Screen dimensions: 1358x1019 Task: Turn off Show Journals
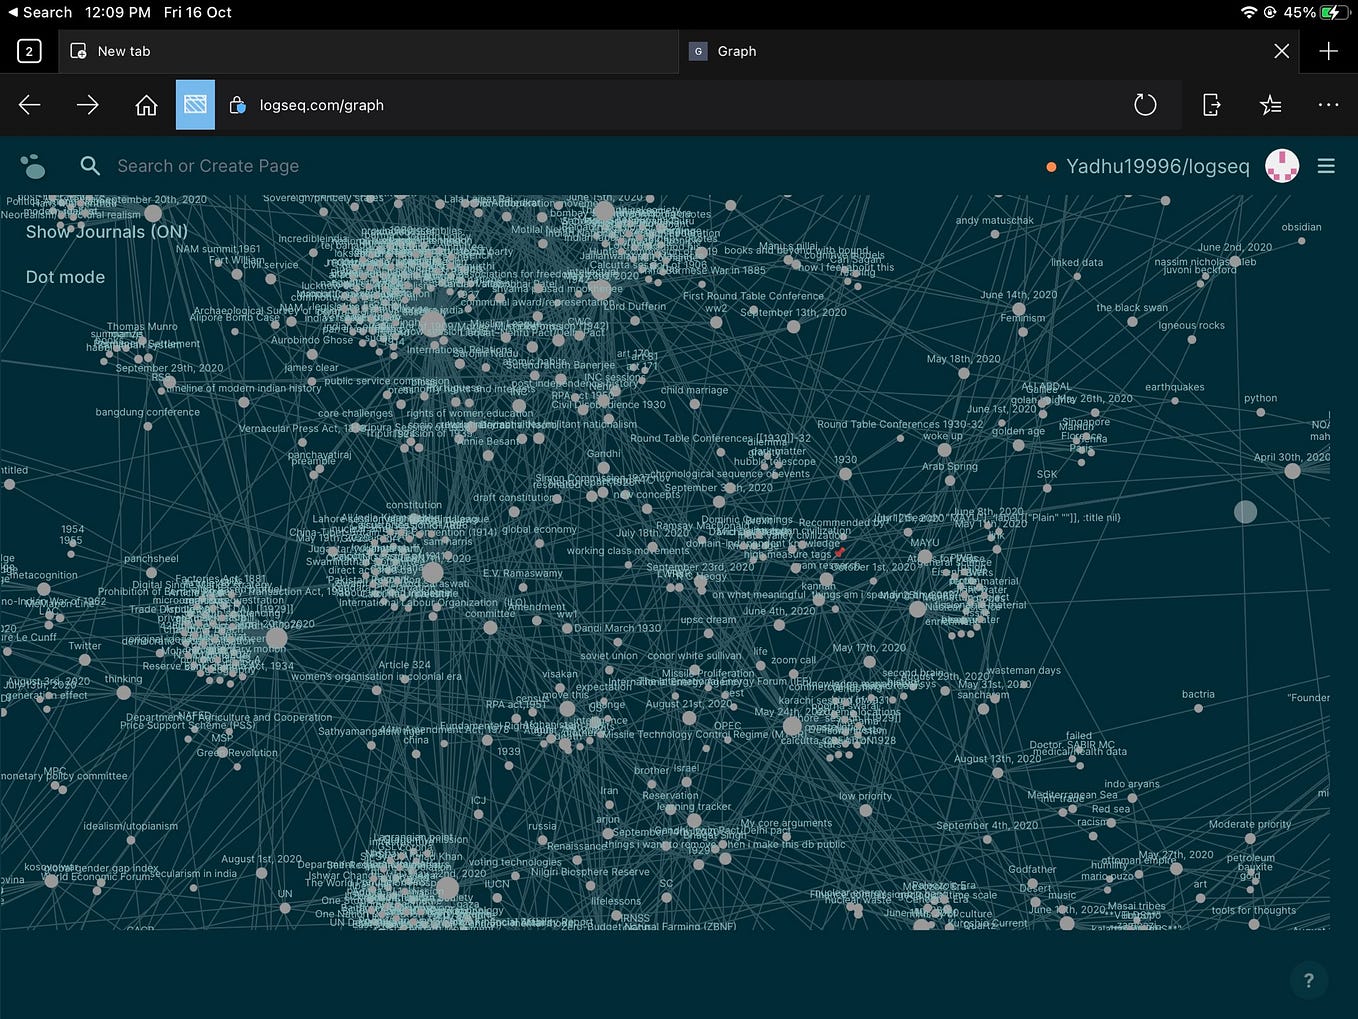pos(106,231)
